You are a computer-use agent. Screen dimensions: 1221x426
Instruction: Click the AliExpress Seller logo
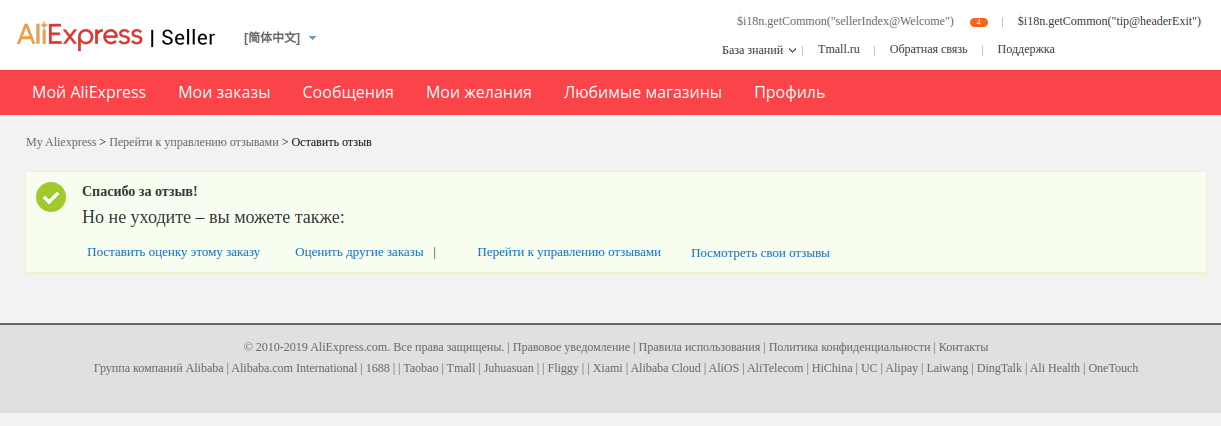116,37
